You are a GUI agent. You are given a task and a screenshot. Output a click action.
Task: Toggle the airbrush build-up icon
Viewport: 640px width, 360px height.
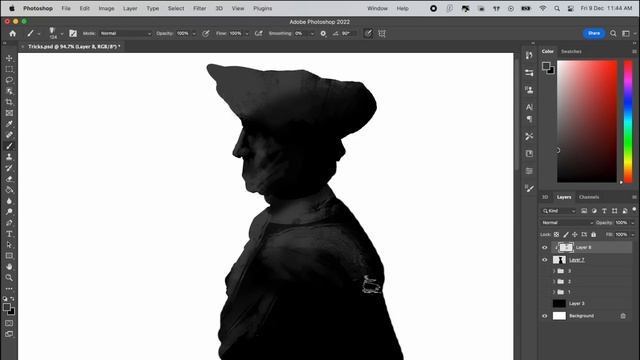(x=258, y=33)
